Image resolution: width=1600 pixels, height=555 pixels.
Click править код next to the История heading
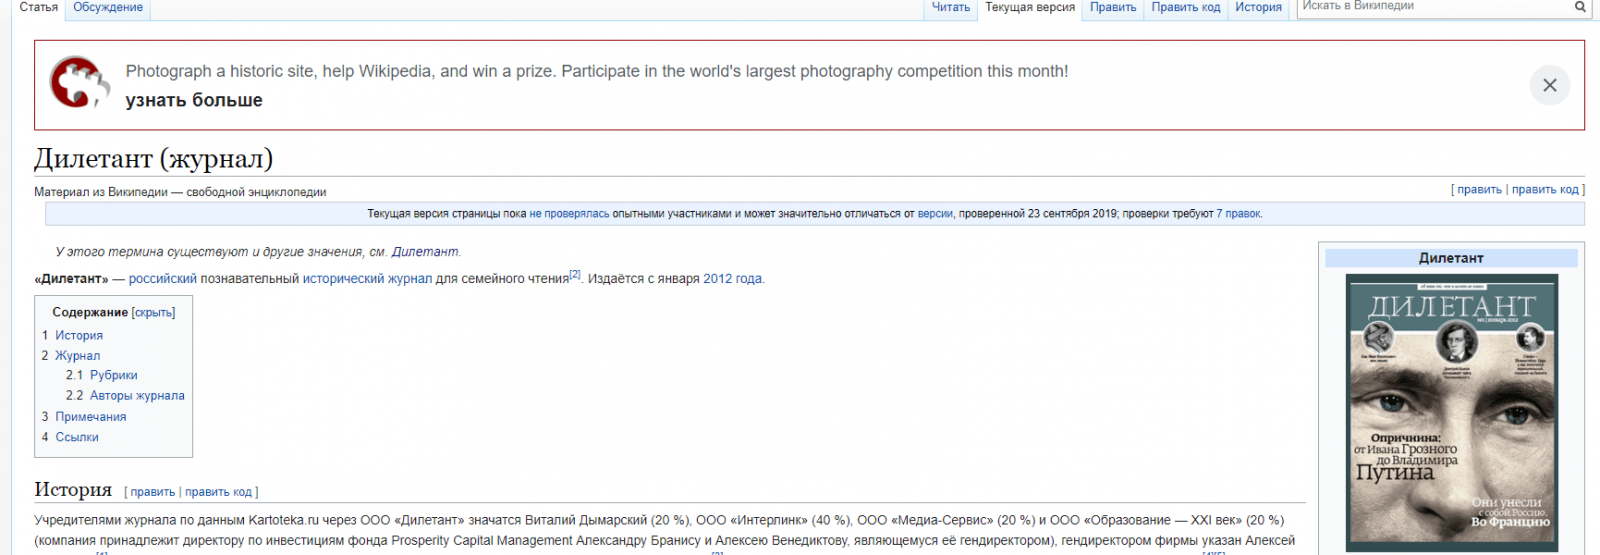218,492
